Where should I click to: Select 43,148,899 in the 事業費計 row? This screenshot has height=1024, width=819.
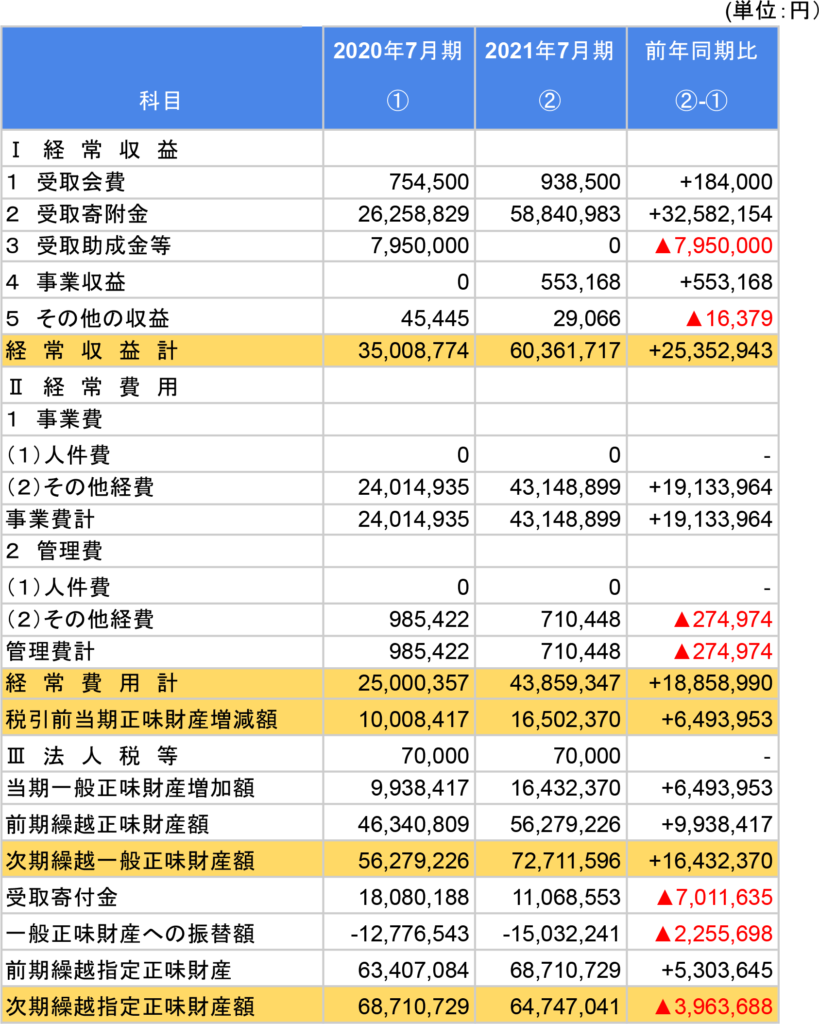[566, 519]
